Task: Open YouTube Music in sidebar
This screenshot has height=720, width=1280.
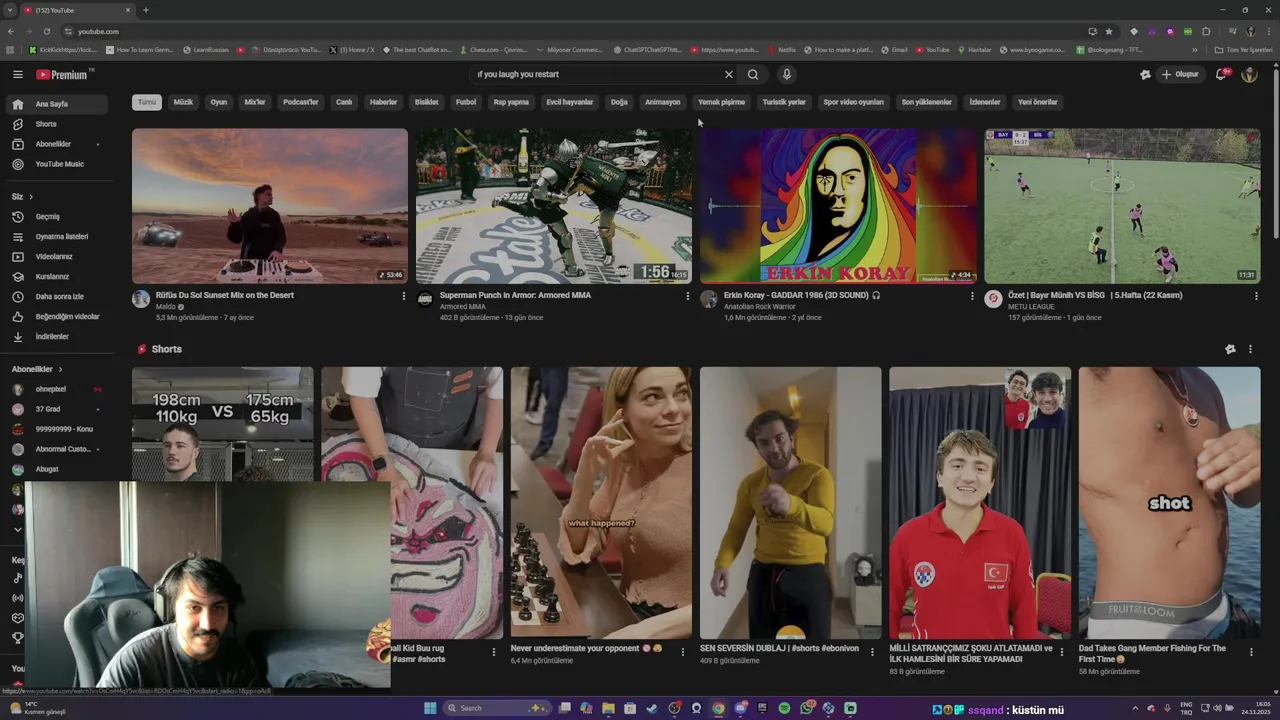Action: coord(57,164)
